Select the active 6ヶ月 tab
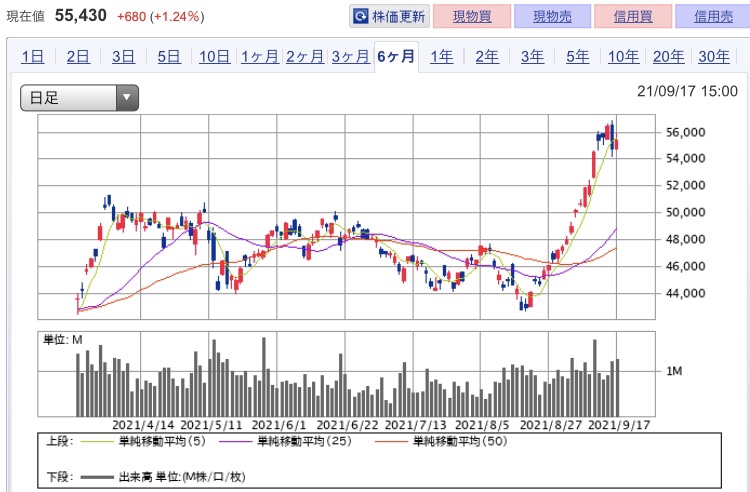Viewport: 750px width, 492px height. [x=396, y=56]
